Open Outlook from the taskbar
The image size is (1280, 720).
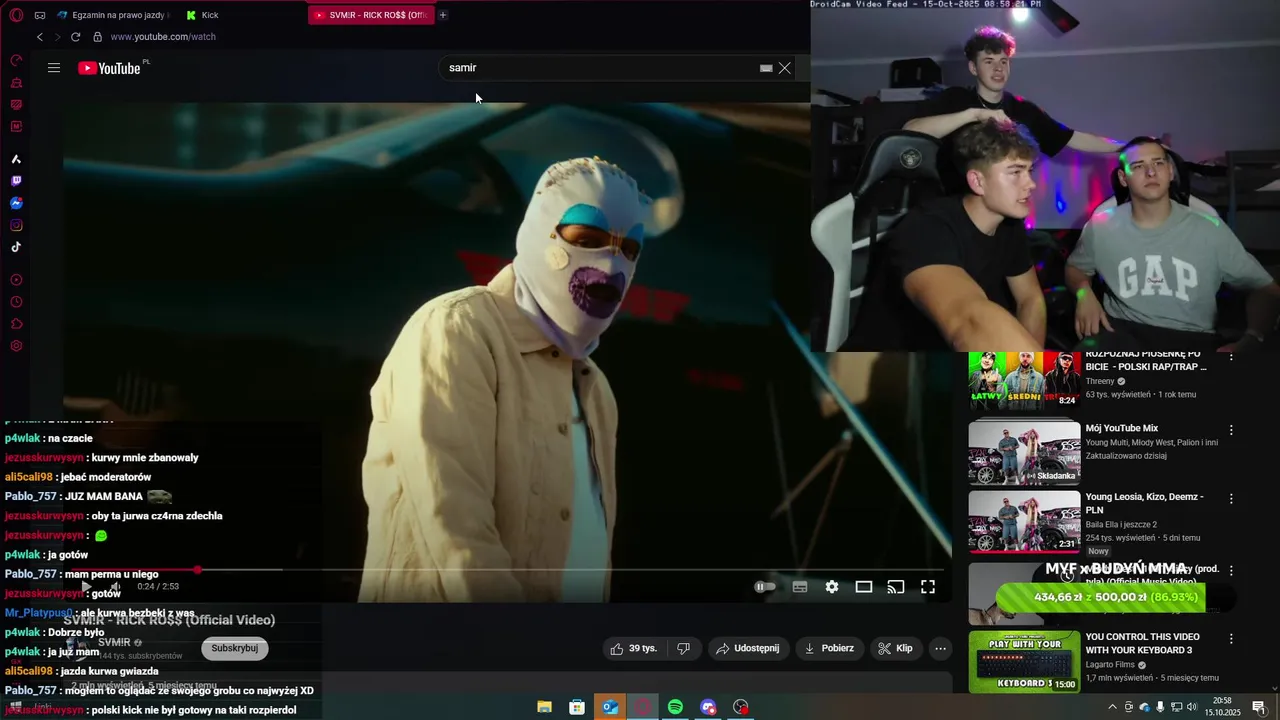(x=610, y=707)
